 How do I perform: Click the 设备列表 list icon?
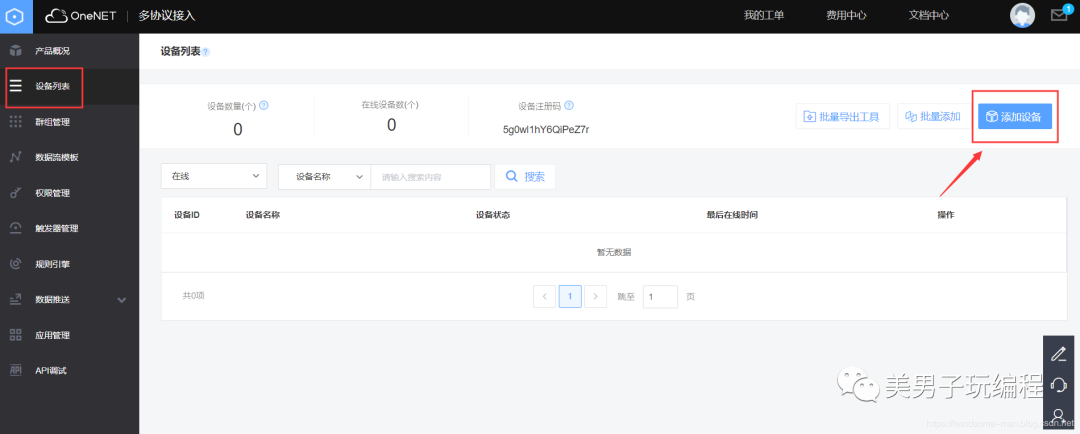tap(16, 86)
